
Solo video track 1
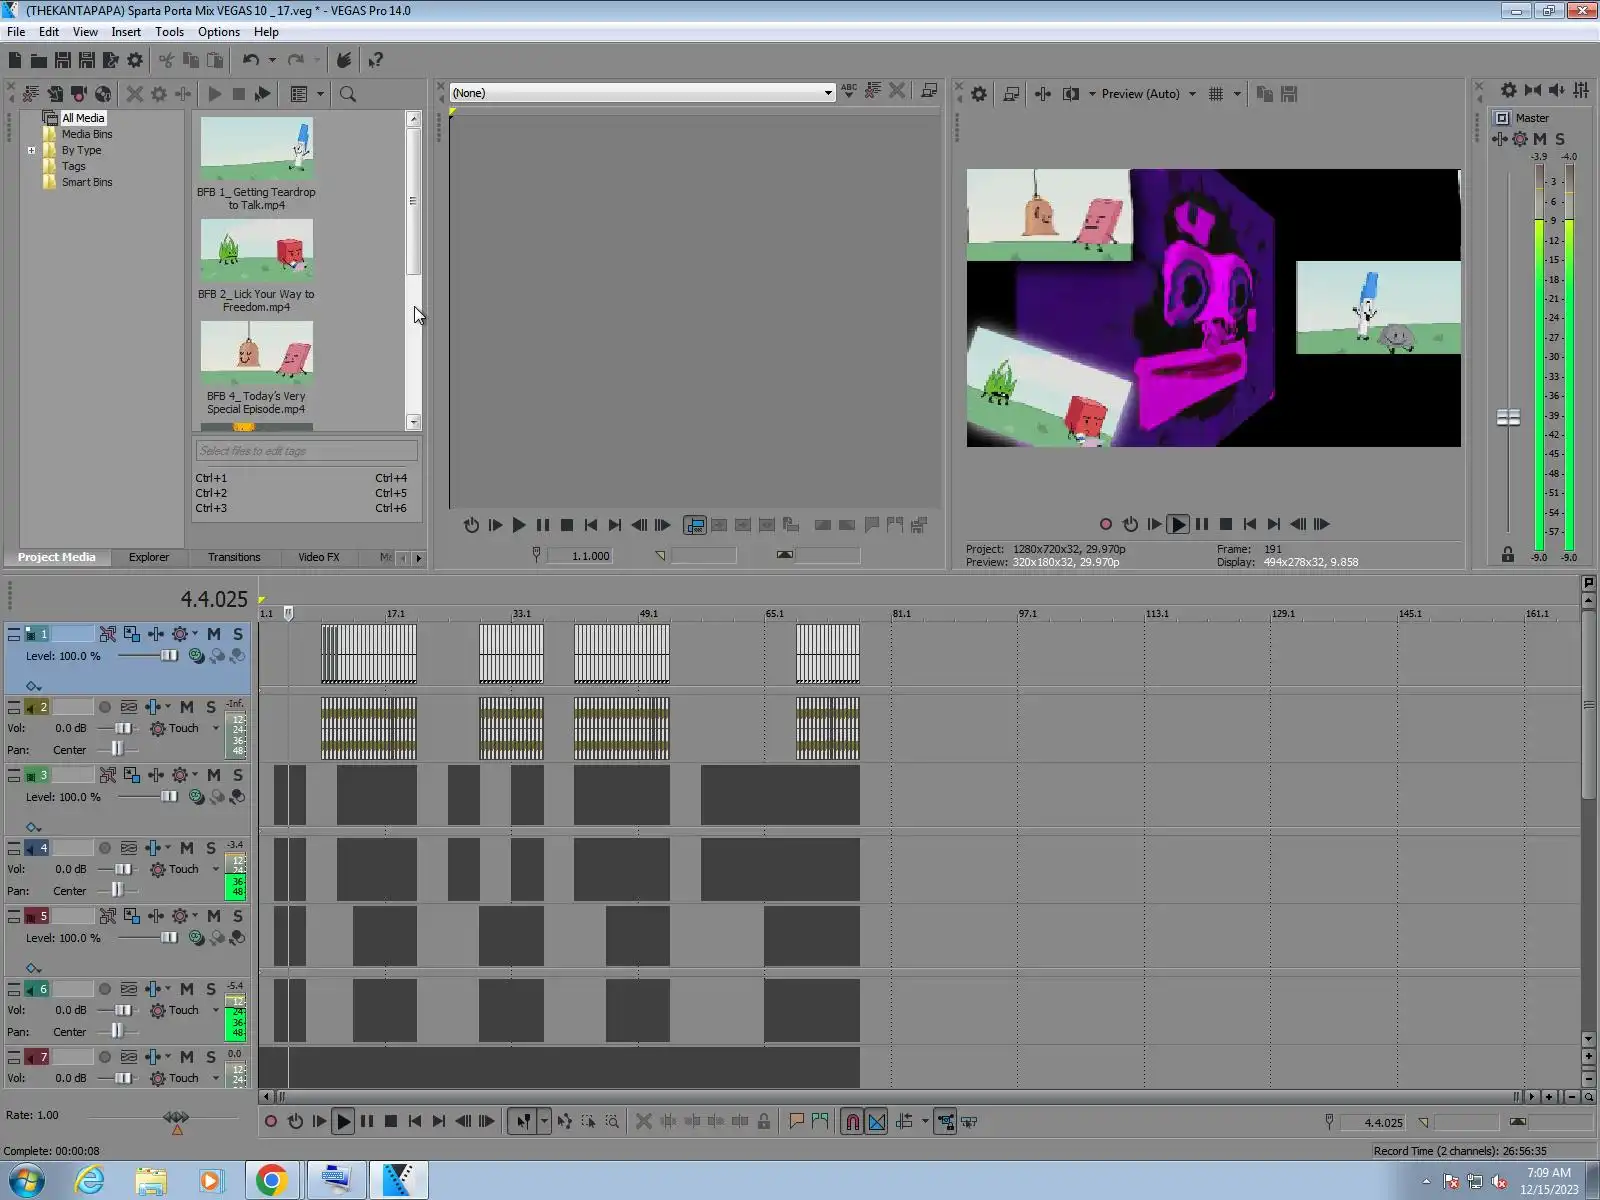pyautogui.click(x=238, y=634)
